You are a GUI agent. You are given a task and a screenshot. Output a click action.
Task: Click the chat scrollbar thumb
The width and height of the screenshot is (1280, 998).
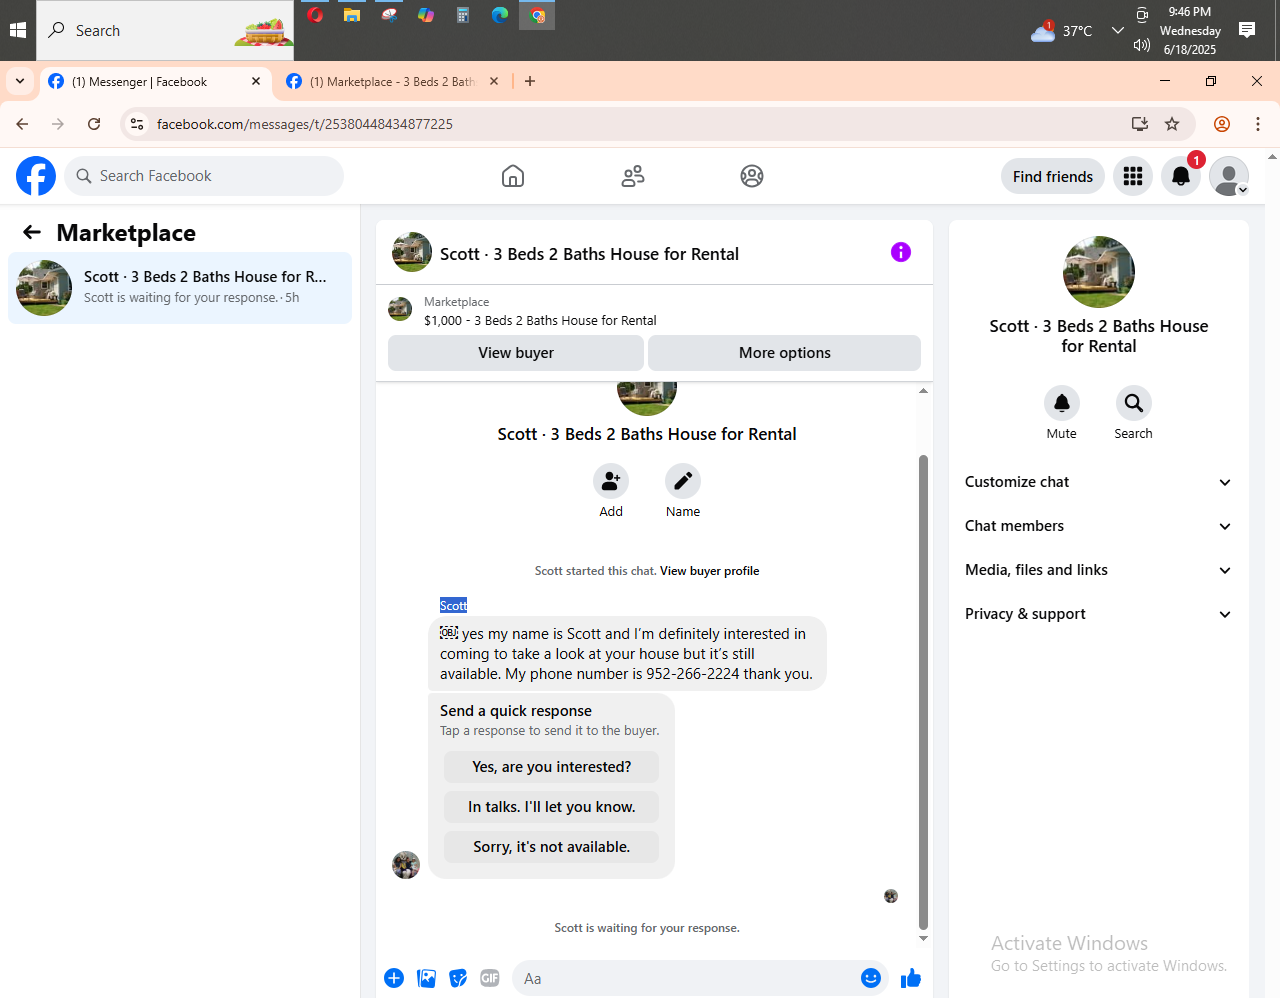tap(923, 692)
